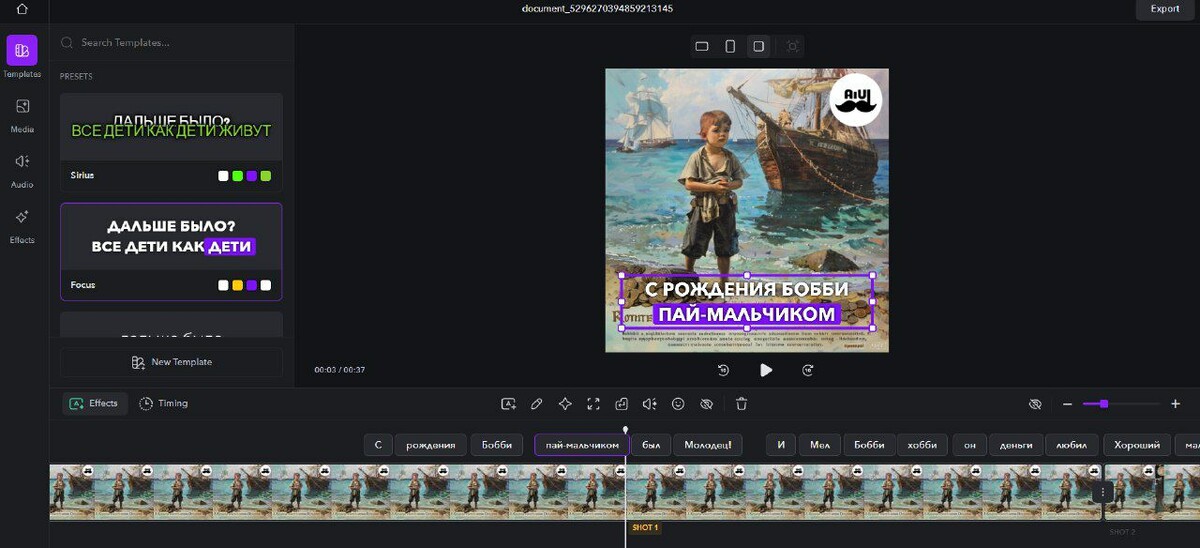This screenshot has width=1200, height=548.
Task: Open the Audio sidebar panel
Action: pyautogui.click(x=22, y=169)
